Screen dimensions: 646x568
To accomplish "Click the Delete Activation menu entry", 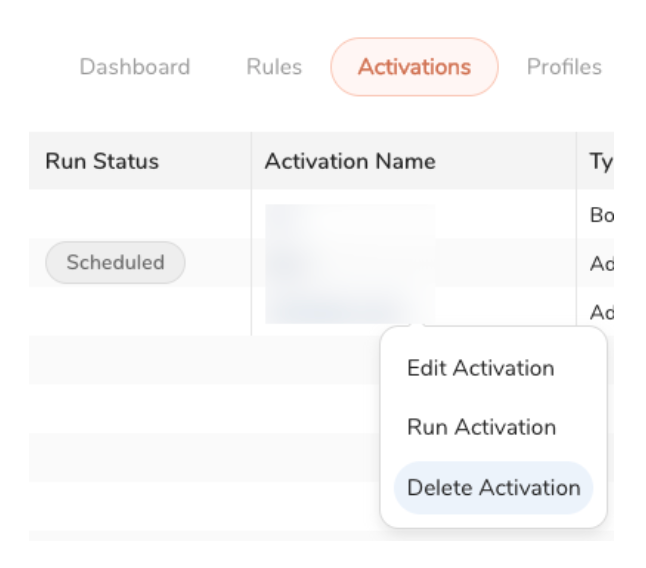I will click(x=493, y=488).
